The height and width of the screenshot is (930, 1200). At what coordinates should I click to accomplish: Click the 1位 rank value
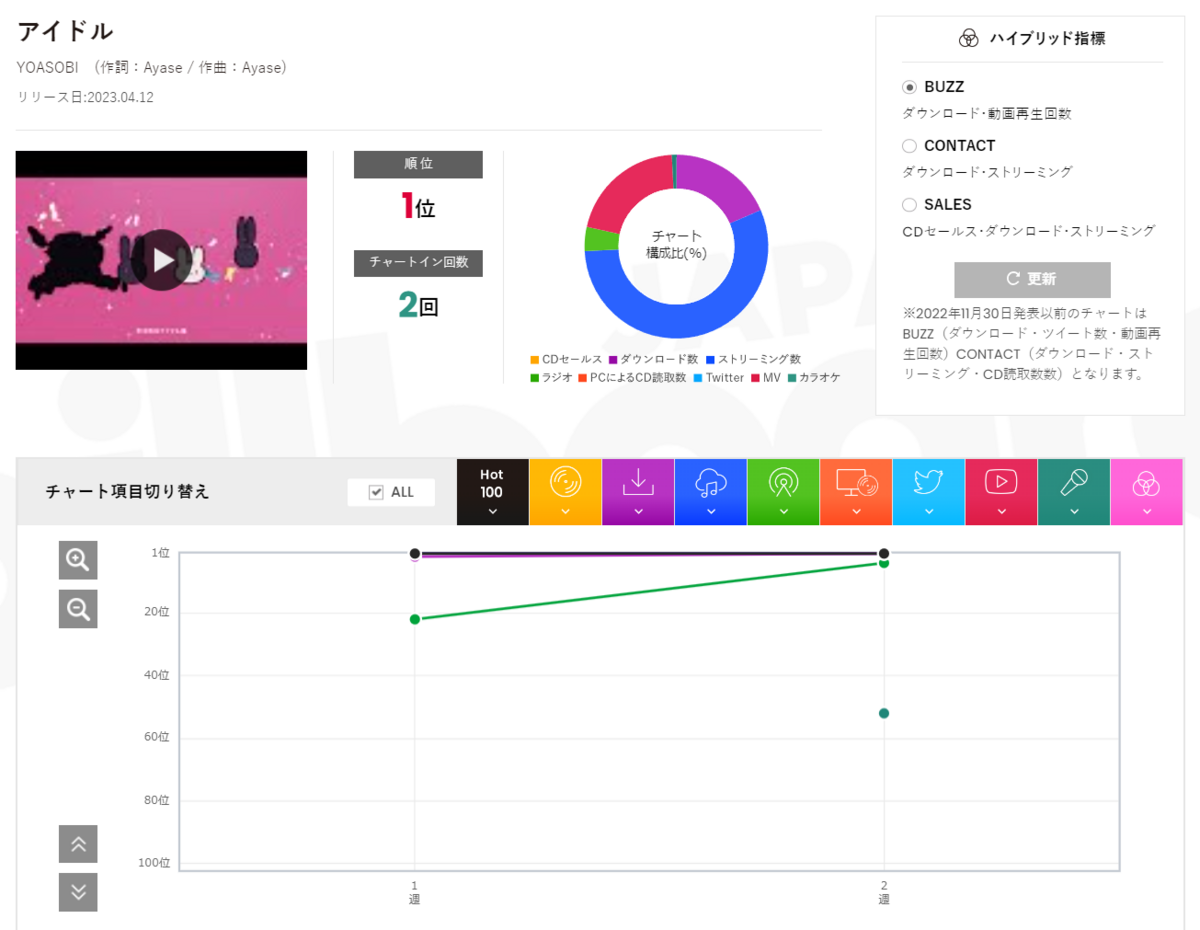tap(418, 206)
